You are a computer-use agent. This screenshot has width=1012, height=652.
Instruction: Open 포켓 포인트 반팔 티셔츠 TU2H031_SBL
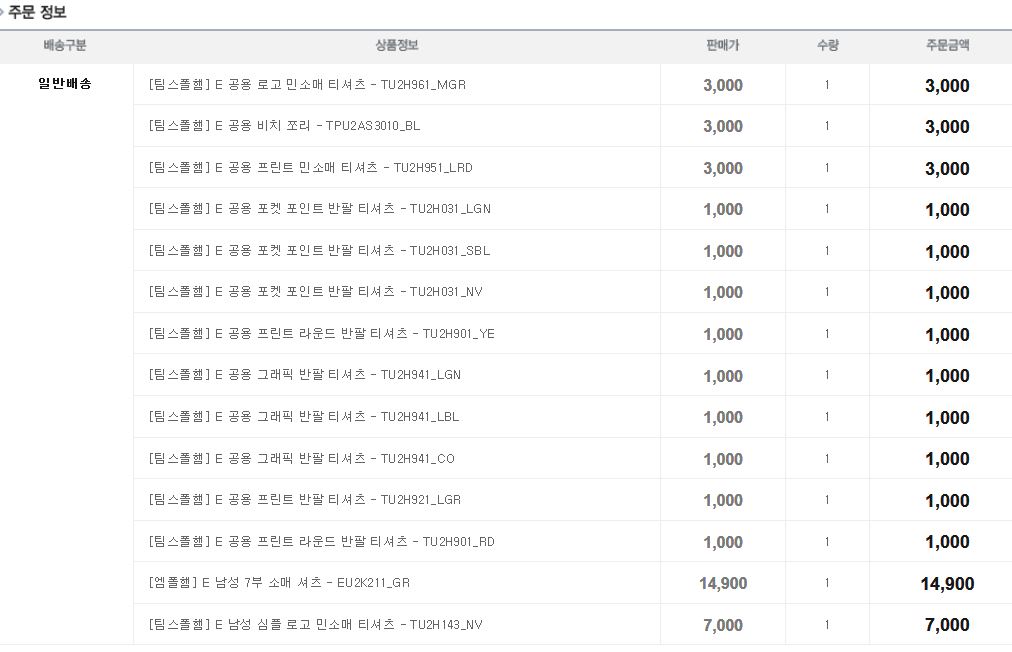coord(319,251)
